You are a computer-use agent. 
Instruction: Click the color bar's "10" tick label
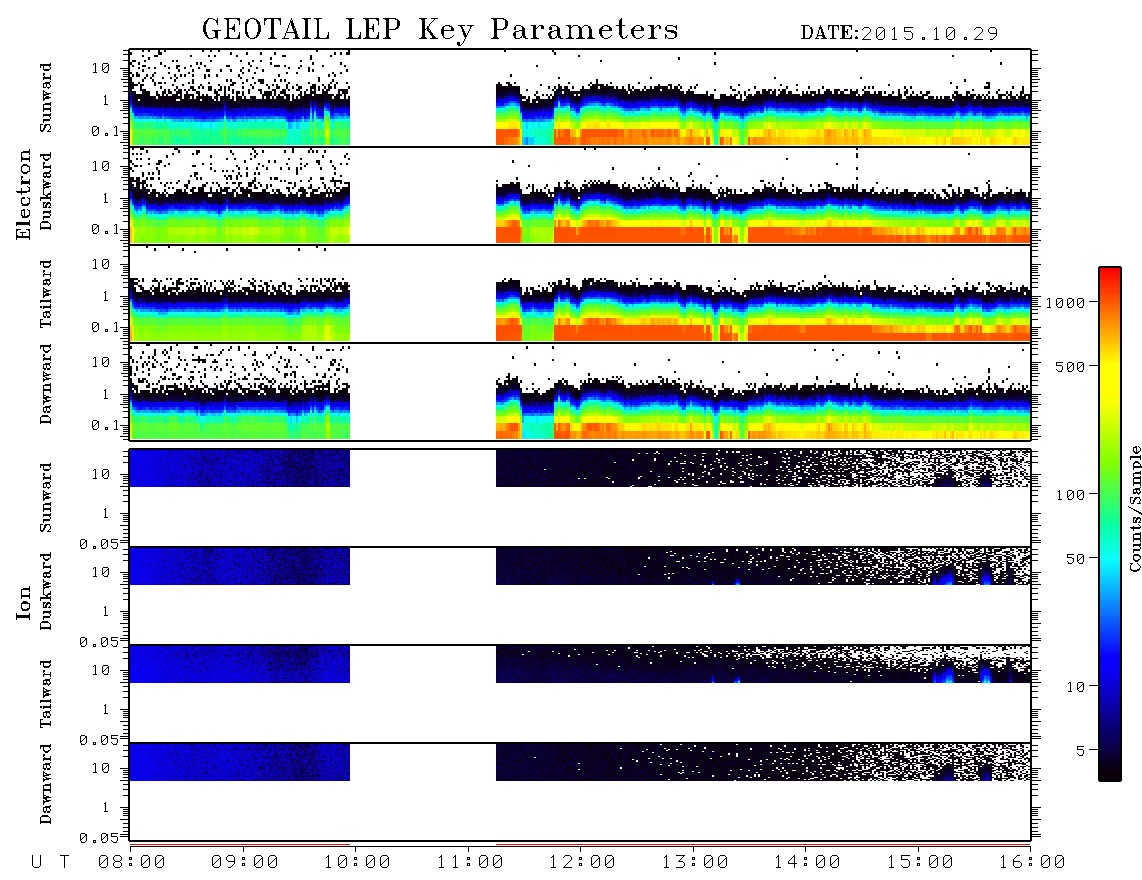click(1076, 687)
